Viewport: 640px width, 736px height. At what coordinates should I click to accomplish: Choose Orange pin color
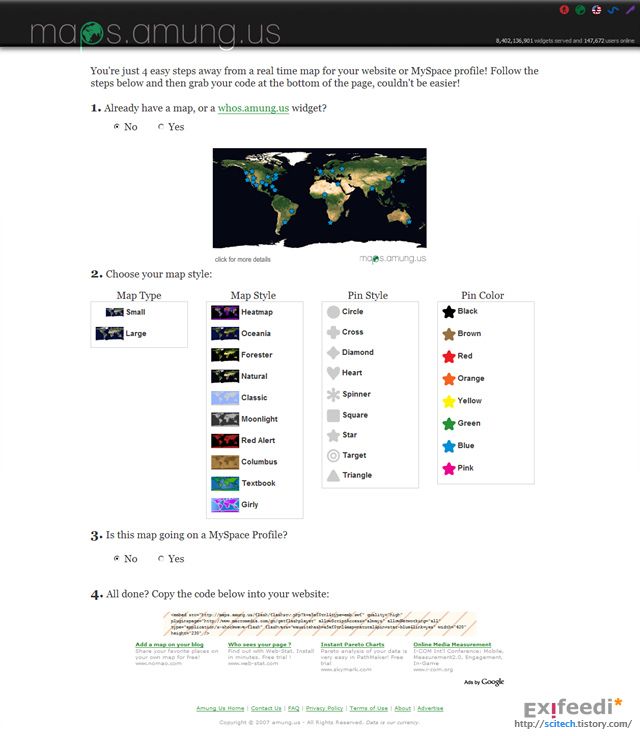463,378
